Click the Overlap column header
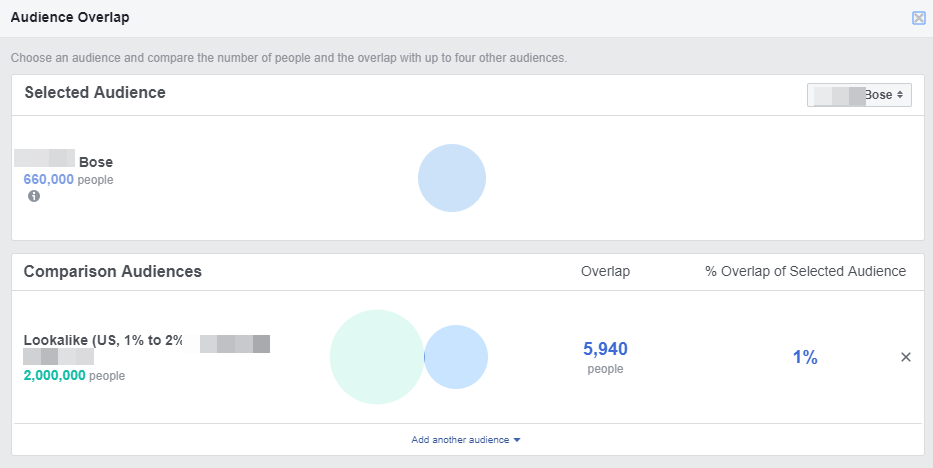This screenshot has width=933, height=468. [605, 271]
